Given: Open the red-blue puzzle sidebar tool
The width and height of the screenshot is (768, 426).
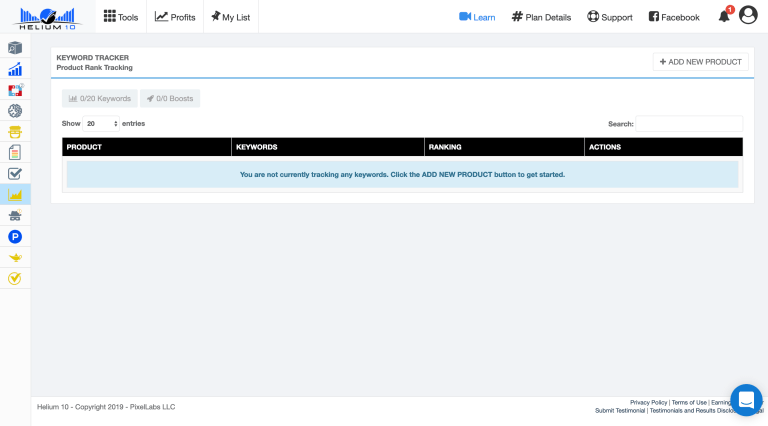Looking at the screenshot, I should pos(15,90).
